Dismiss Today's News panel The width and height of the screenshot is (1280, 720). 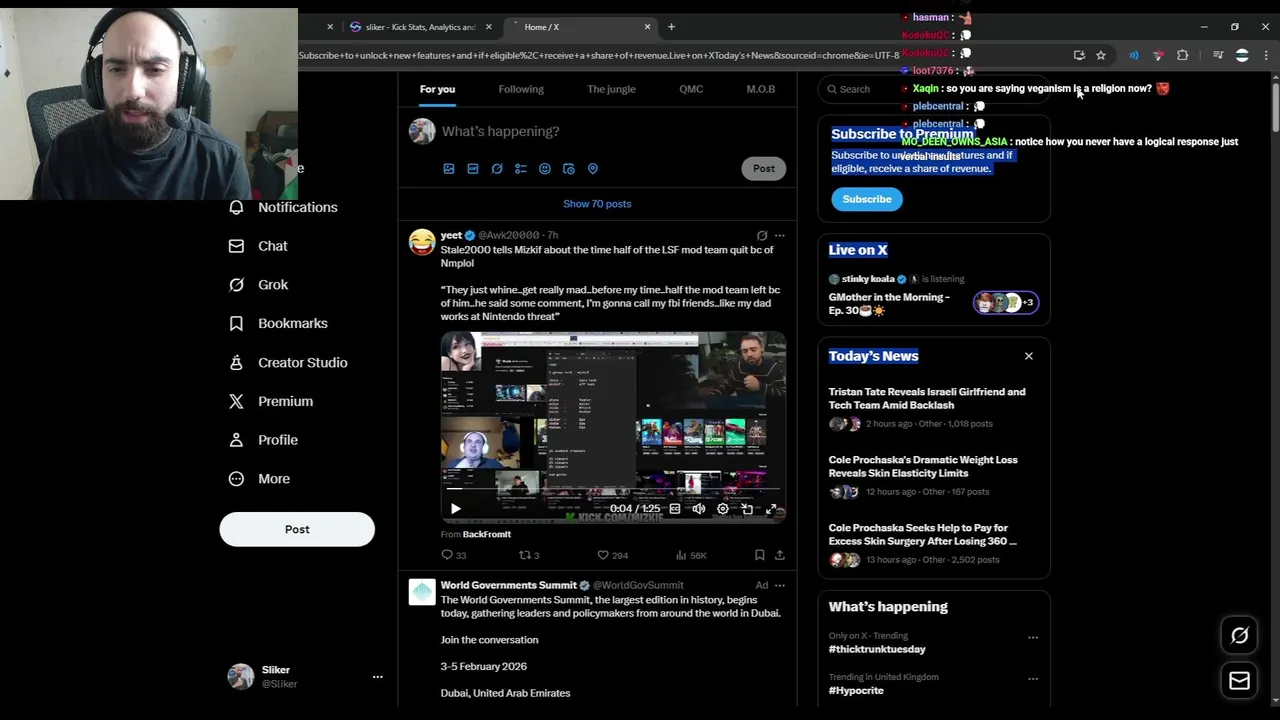1028,356
